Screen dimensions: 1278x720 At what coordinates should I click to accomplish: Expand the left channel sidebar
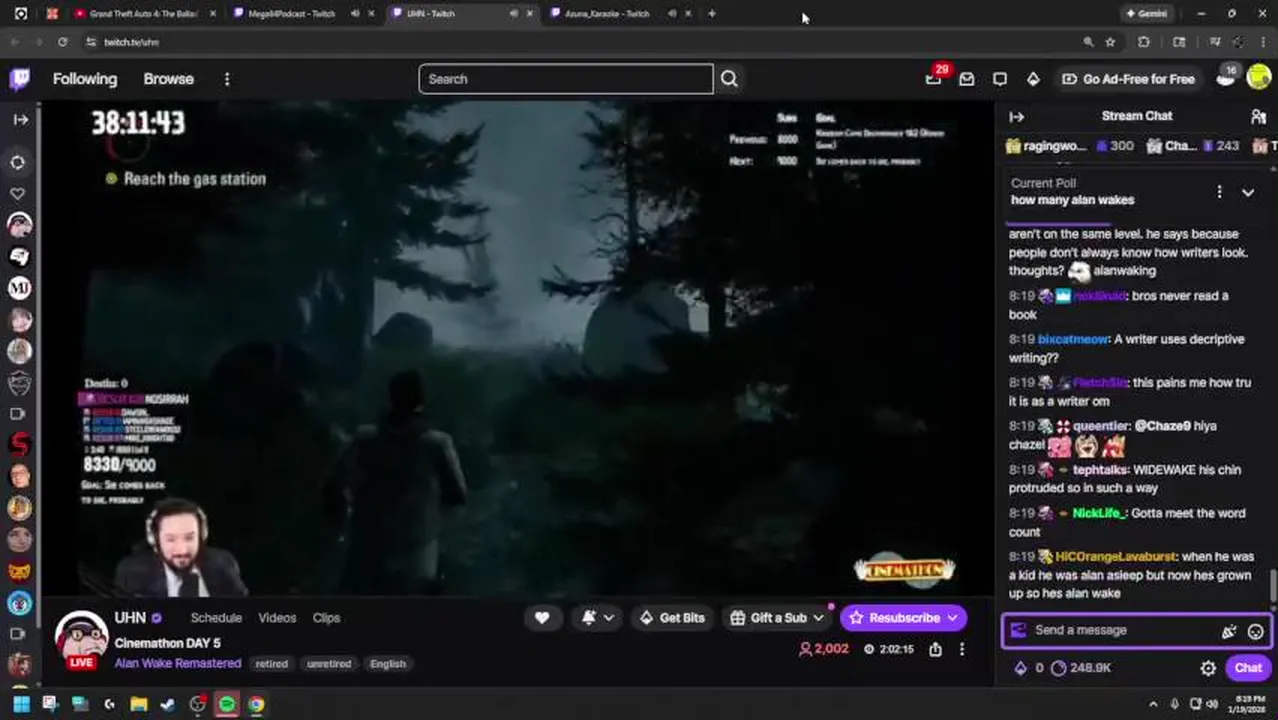click(20, 119)
